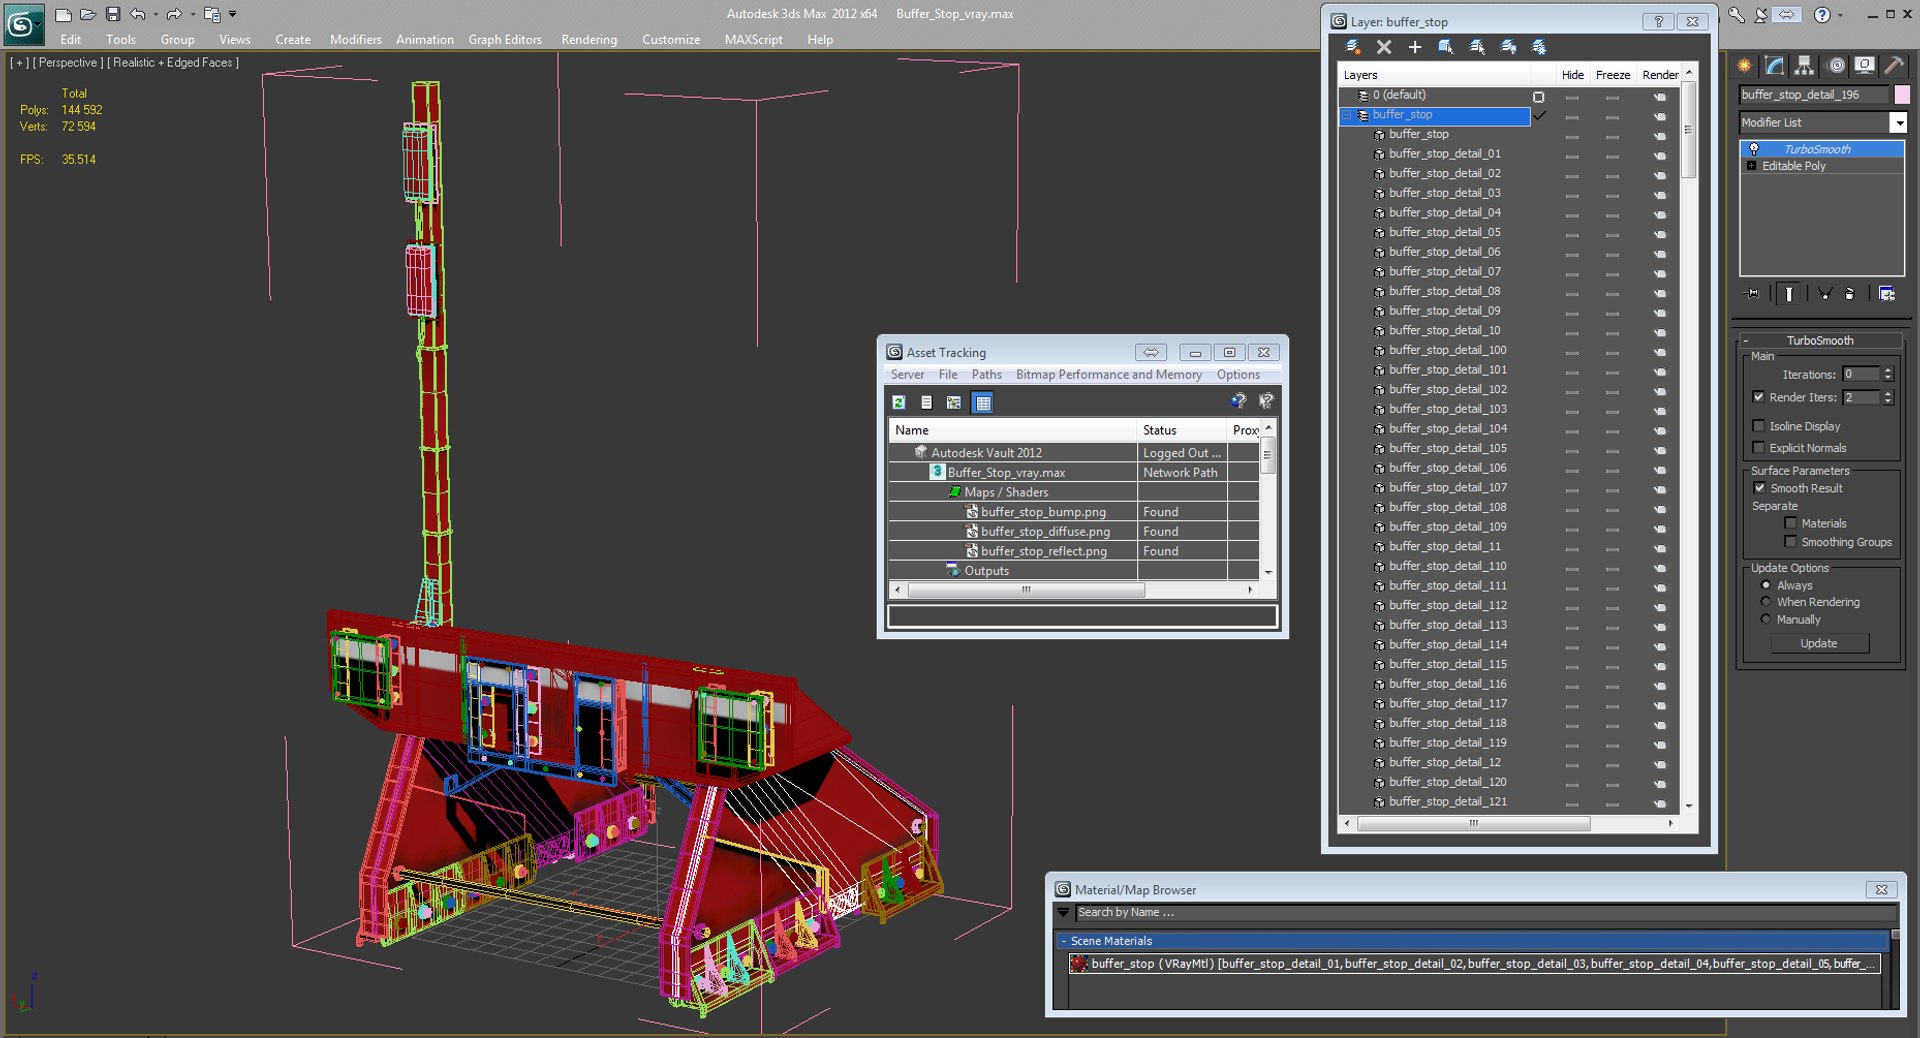Open the Modify command panel tab
Image resolution: width=1920 pixels, height=1038 pixels.
pyautogui.click(x=1775, y=66)
